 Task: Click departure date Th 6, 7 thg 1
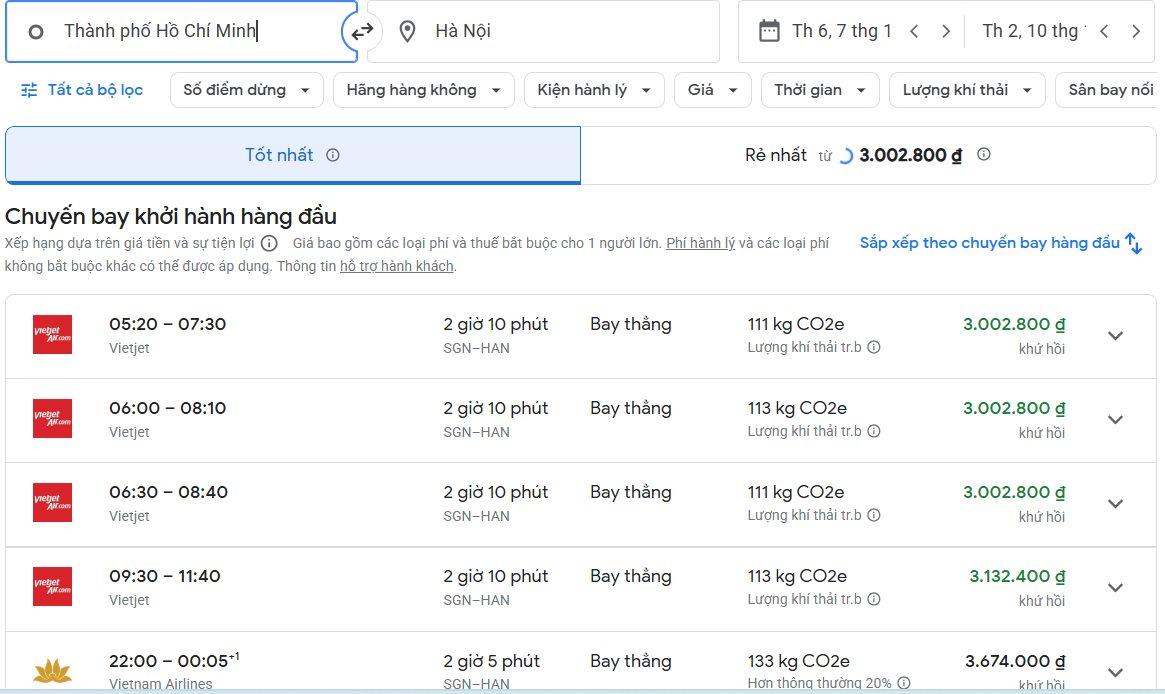click(842, 31)
